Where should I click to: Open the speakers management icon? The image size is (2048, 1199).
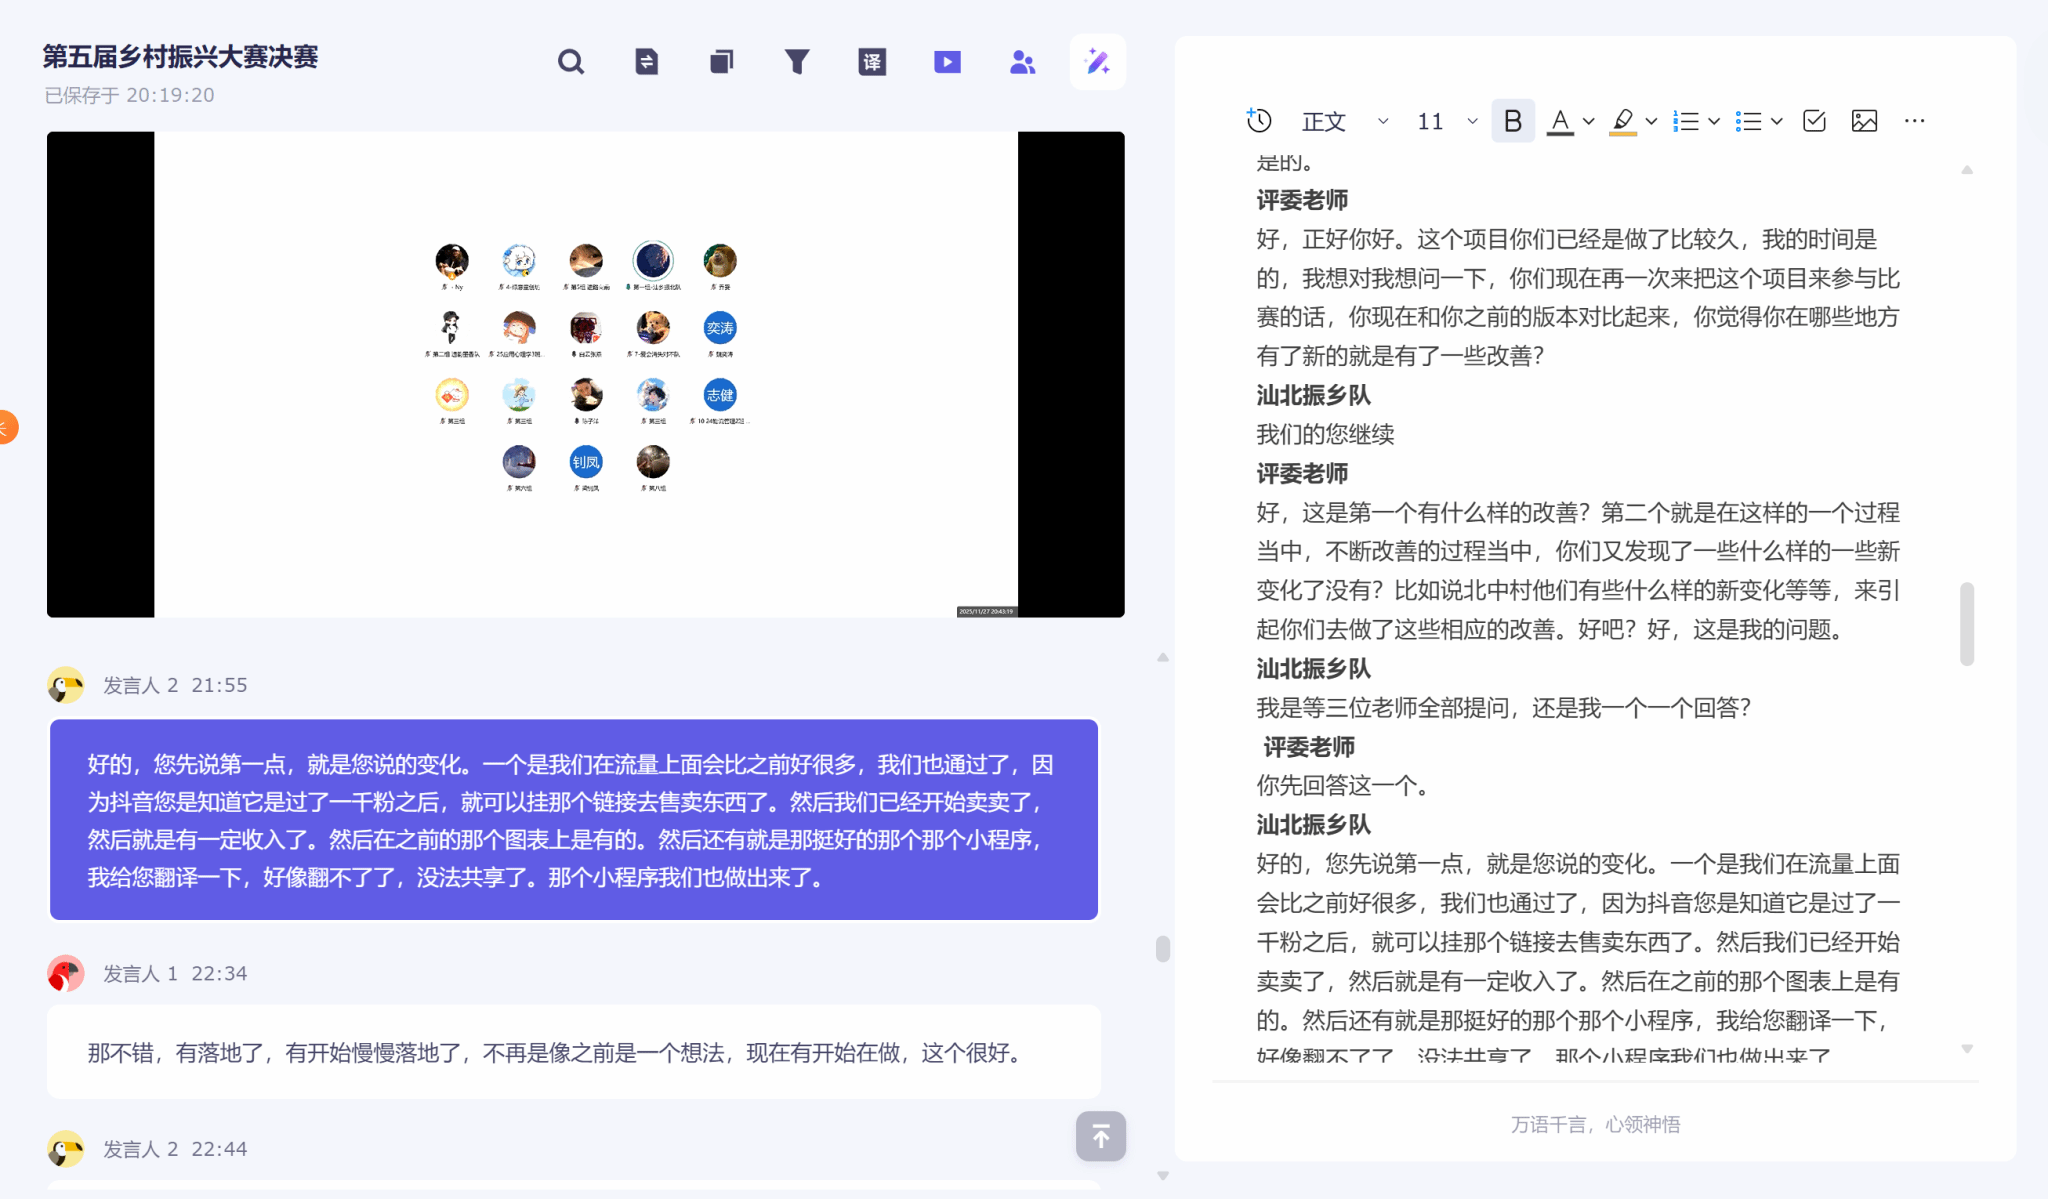(1022, 62)
